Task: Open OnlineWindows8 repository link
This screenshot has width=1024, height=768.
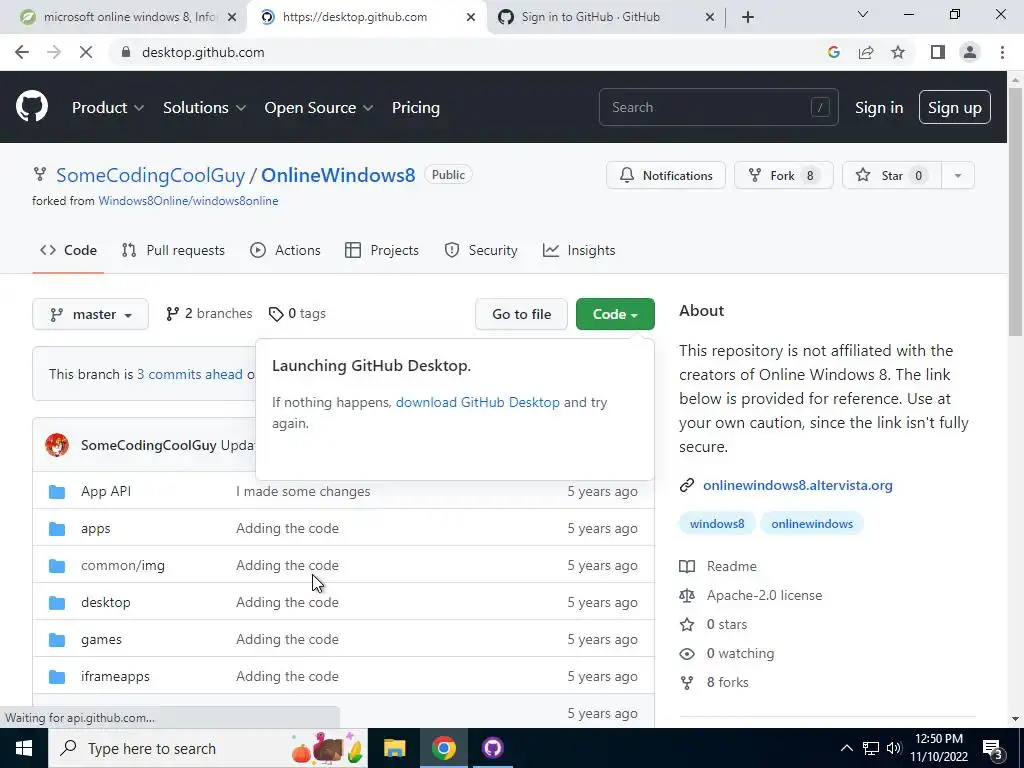Action: point(338,175)
